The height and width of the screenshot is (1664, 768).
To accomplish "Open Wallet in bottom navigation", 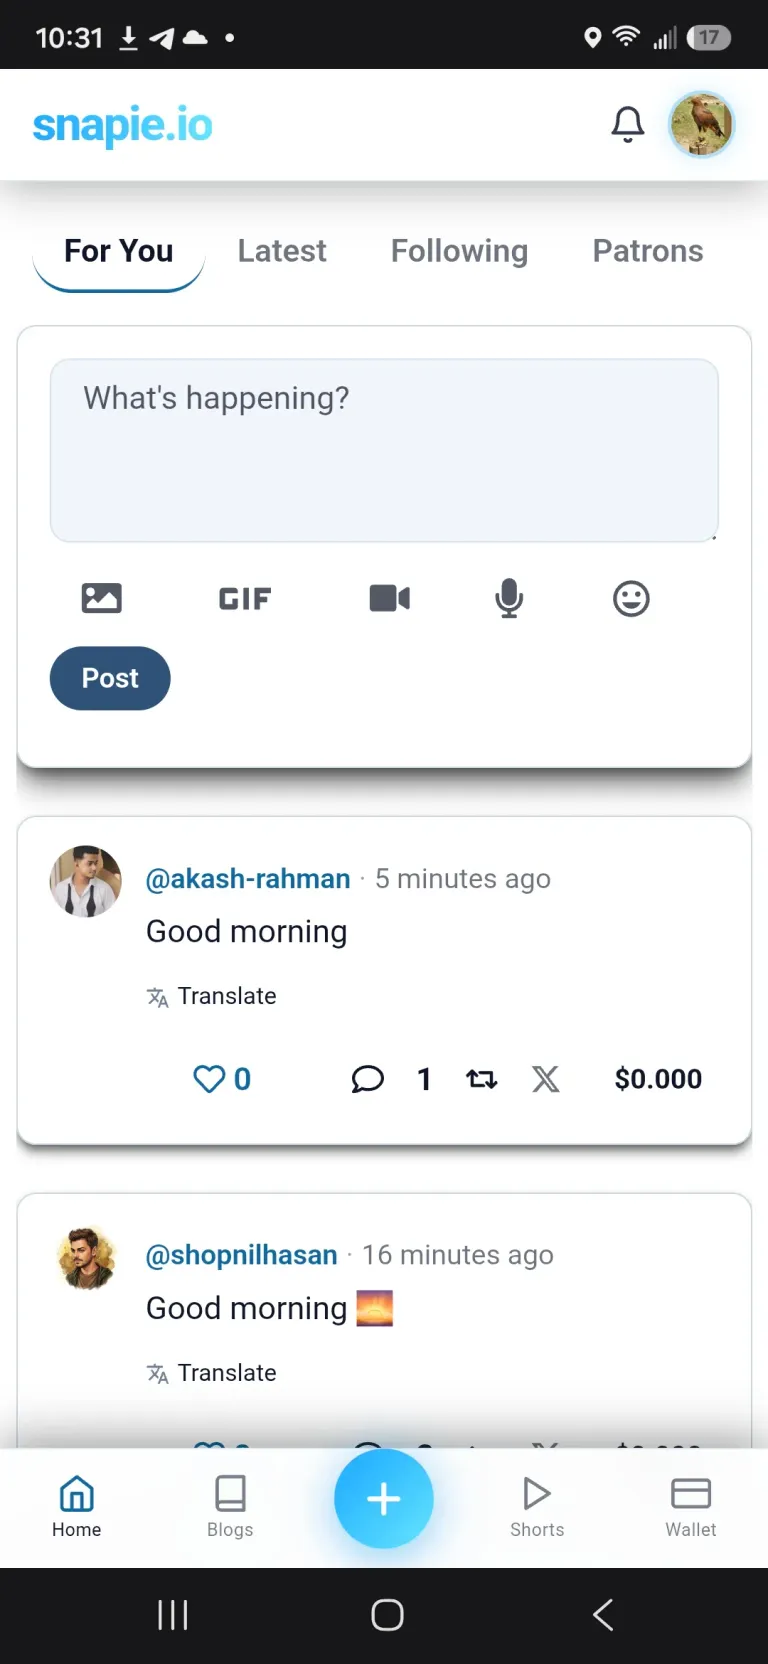I will (x=691, y=1507).
